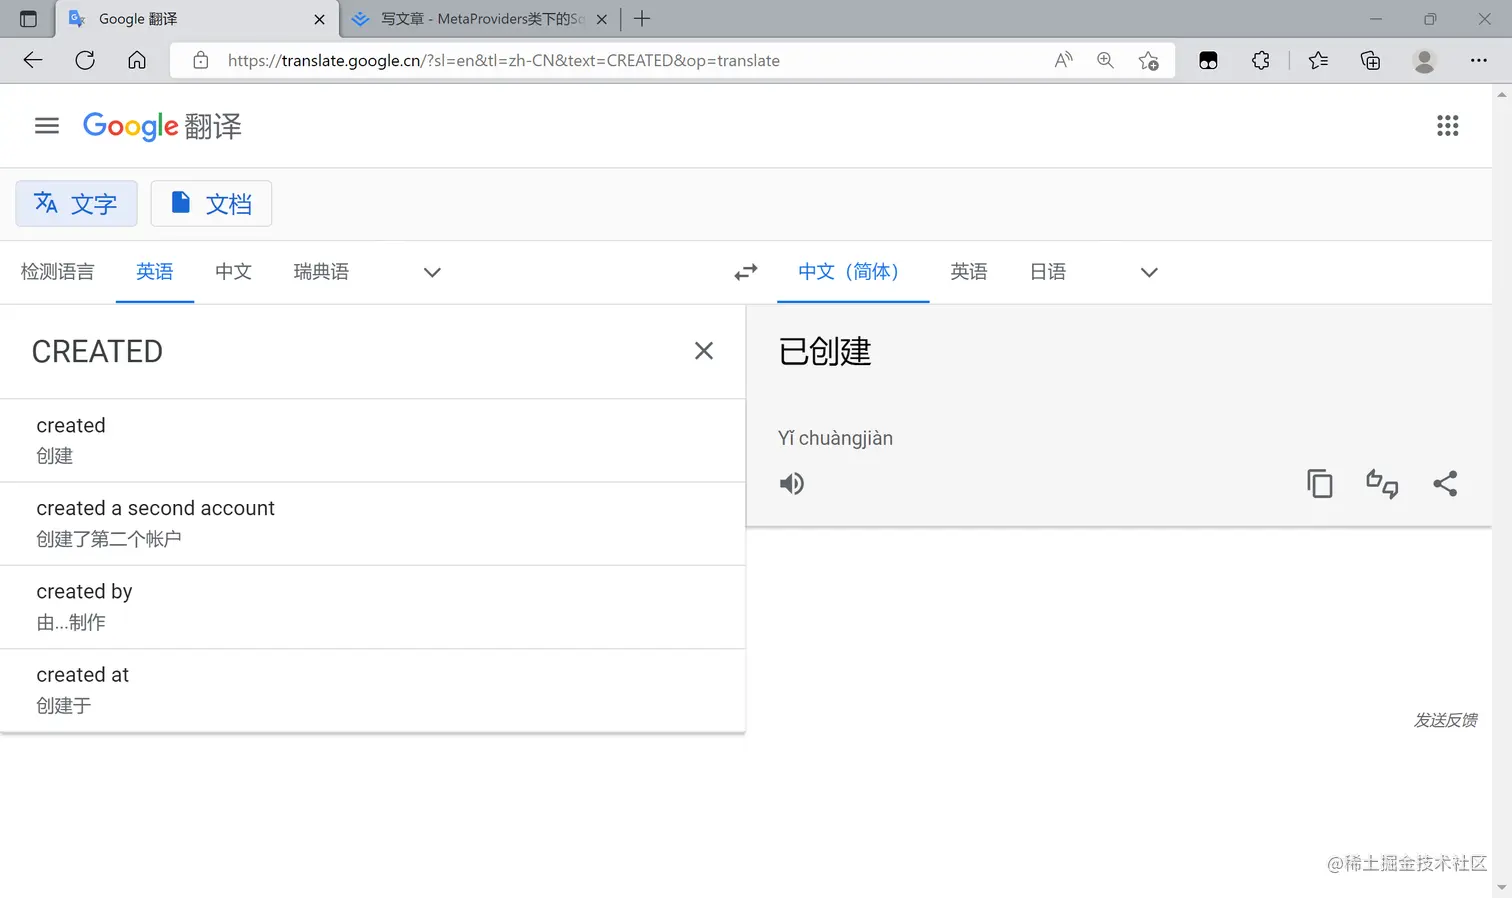Click the scroll-up arrow of page scrollbar

click(1501, 94)
